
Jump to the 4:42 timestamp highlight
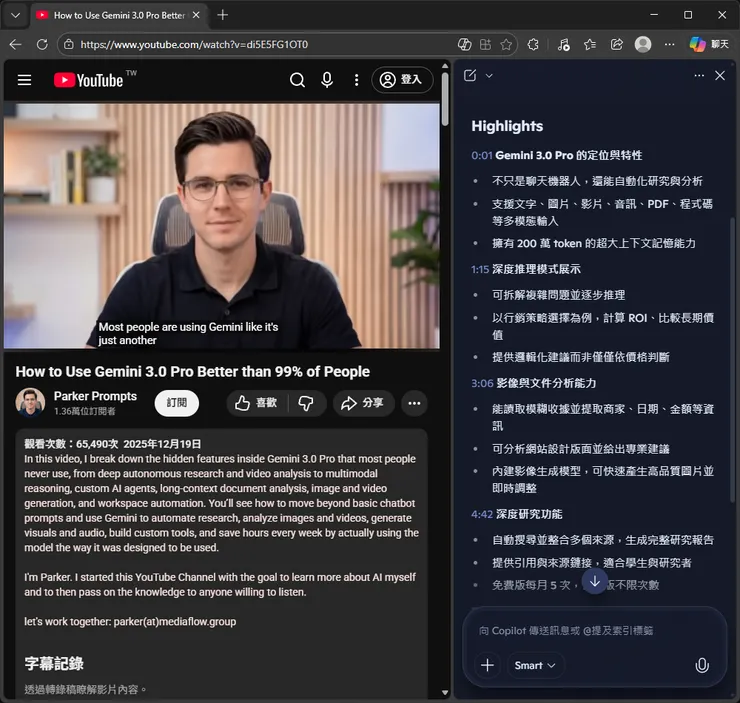[x=482, y=514]
